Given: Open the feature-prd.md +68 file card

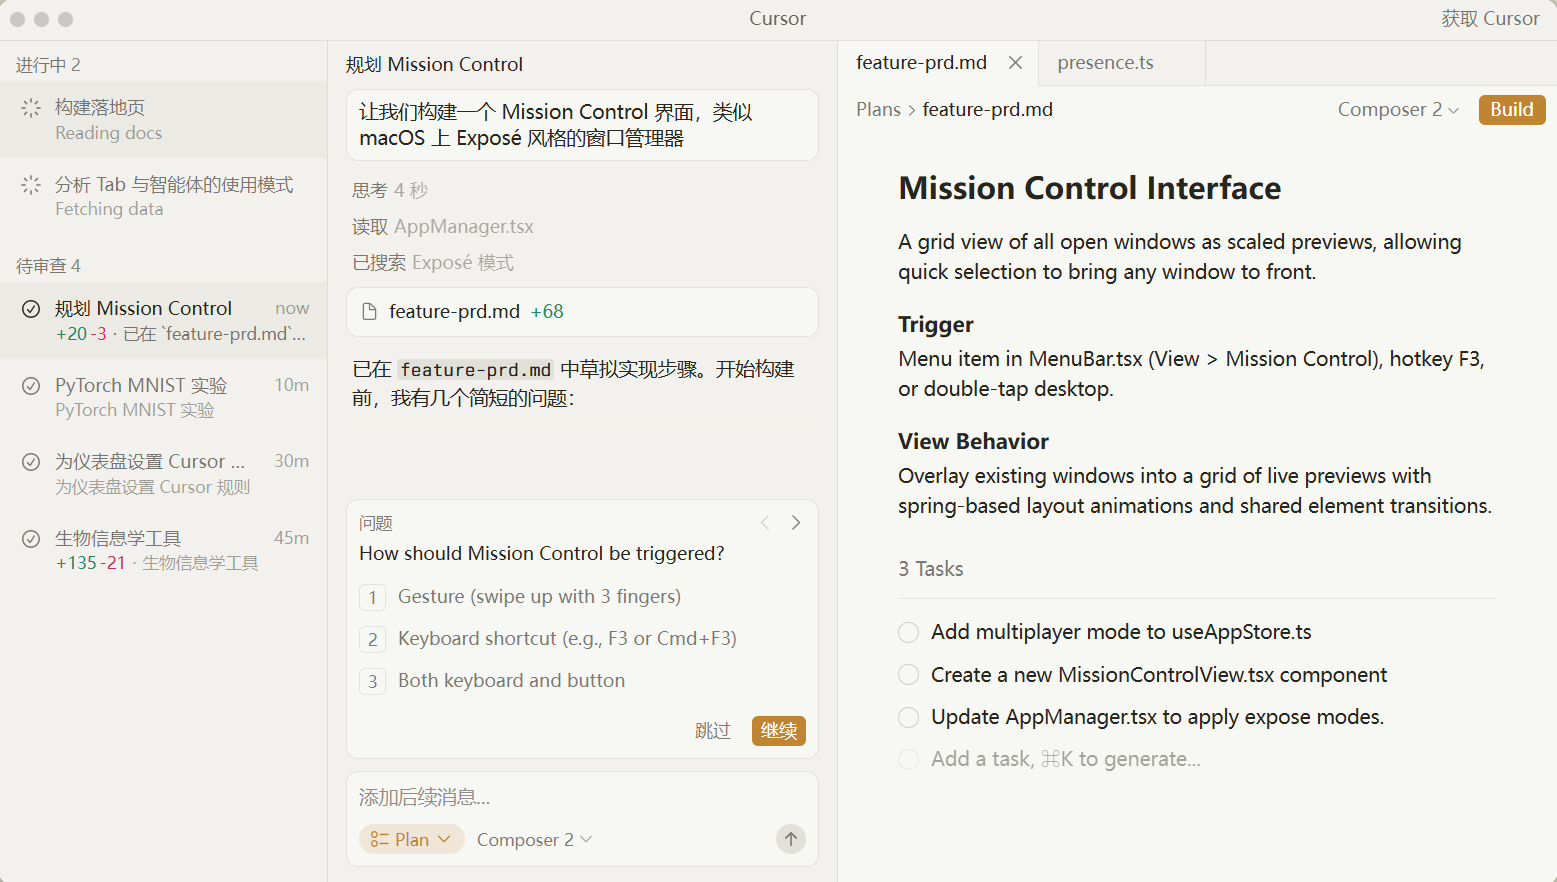Looking at the screenshot, I should click(582, 312).
